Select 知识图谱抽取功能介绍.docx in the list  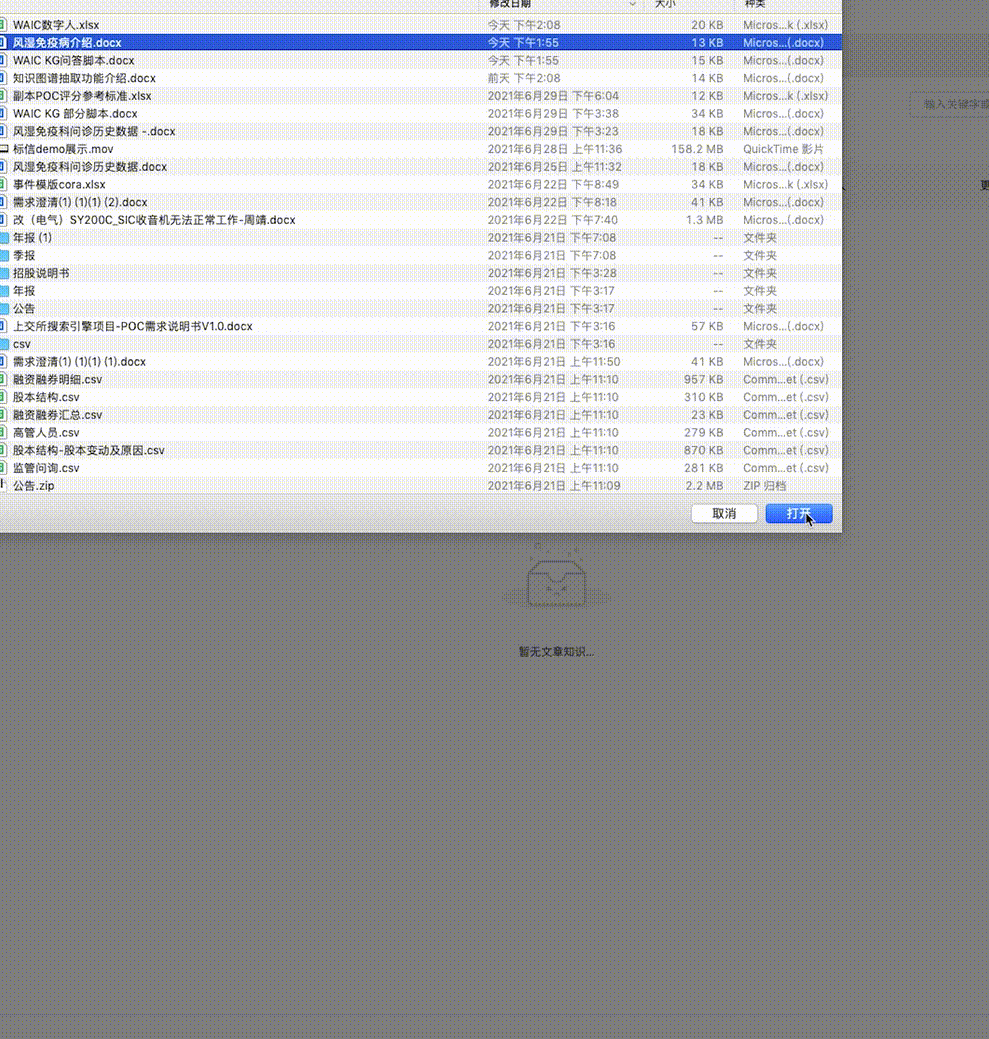tap(84, 78)
